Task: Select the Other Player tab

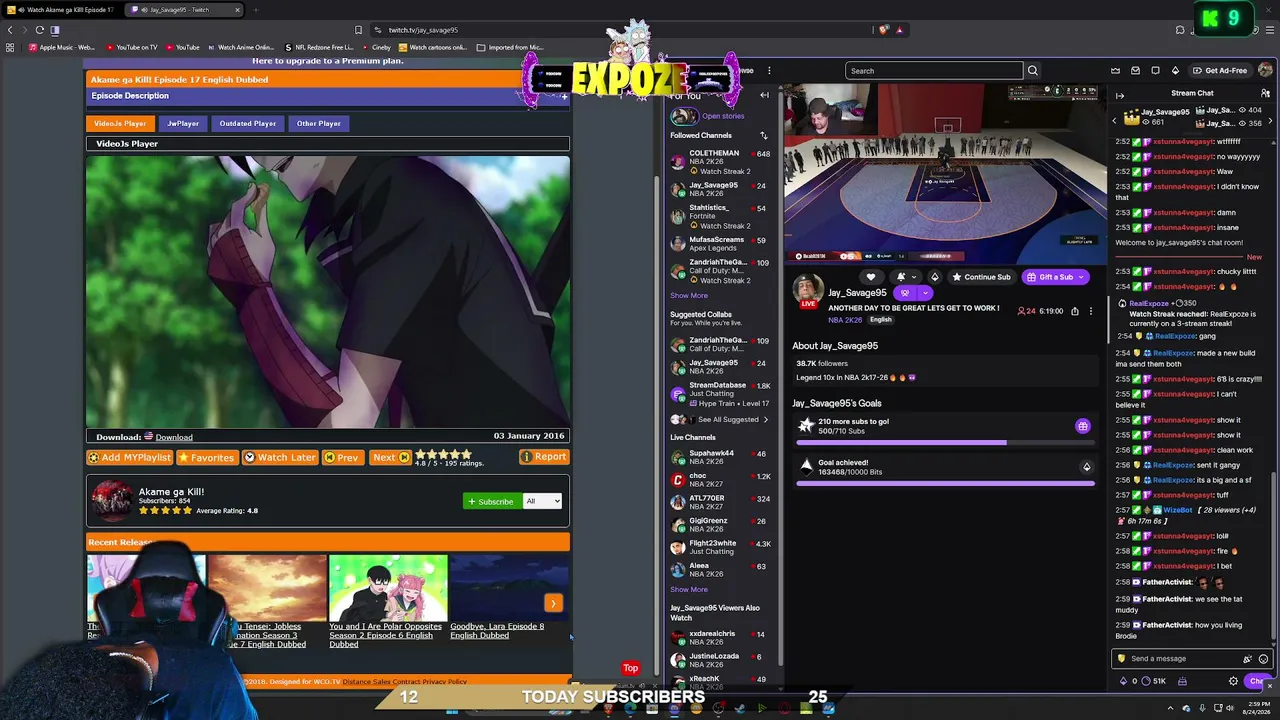Action: pyautogui.click(x=319, y=123)
